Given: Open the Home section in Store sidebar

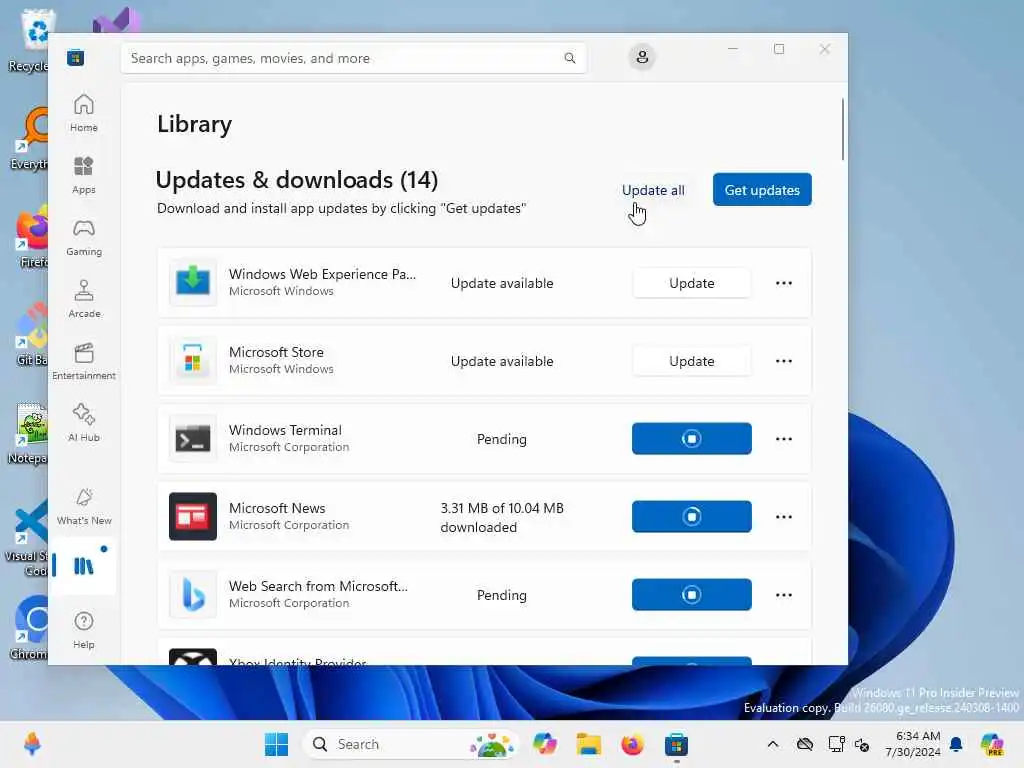Looking at the screenshot, I should (84, 113).
